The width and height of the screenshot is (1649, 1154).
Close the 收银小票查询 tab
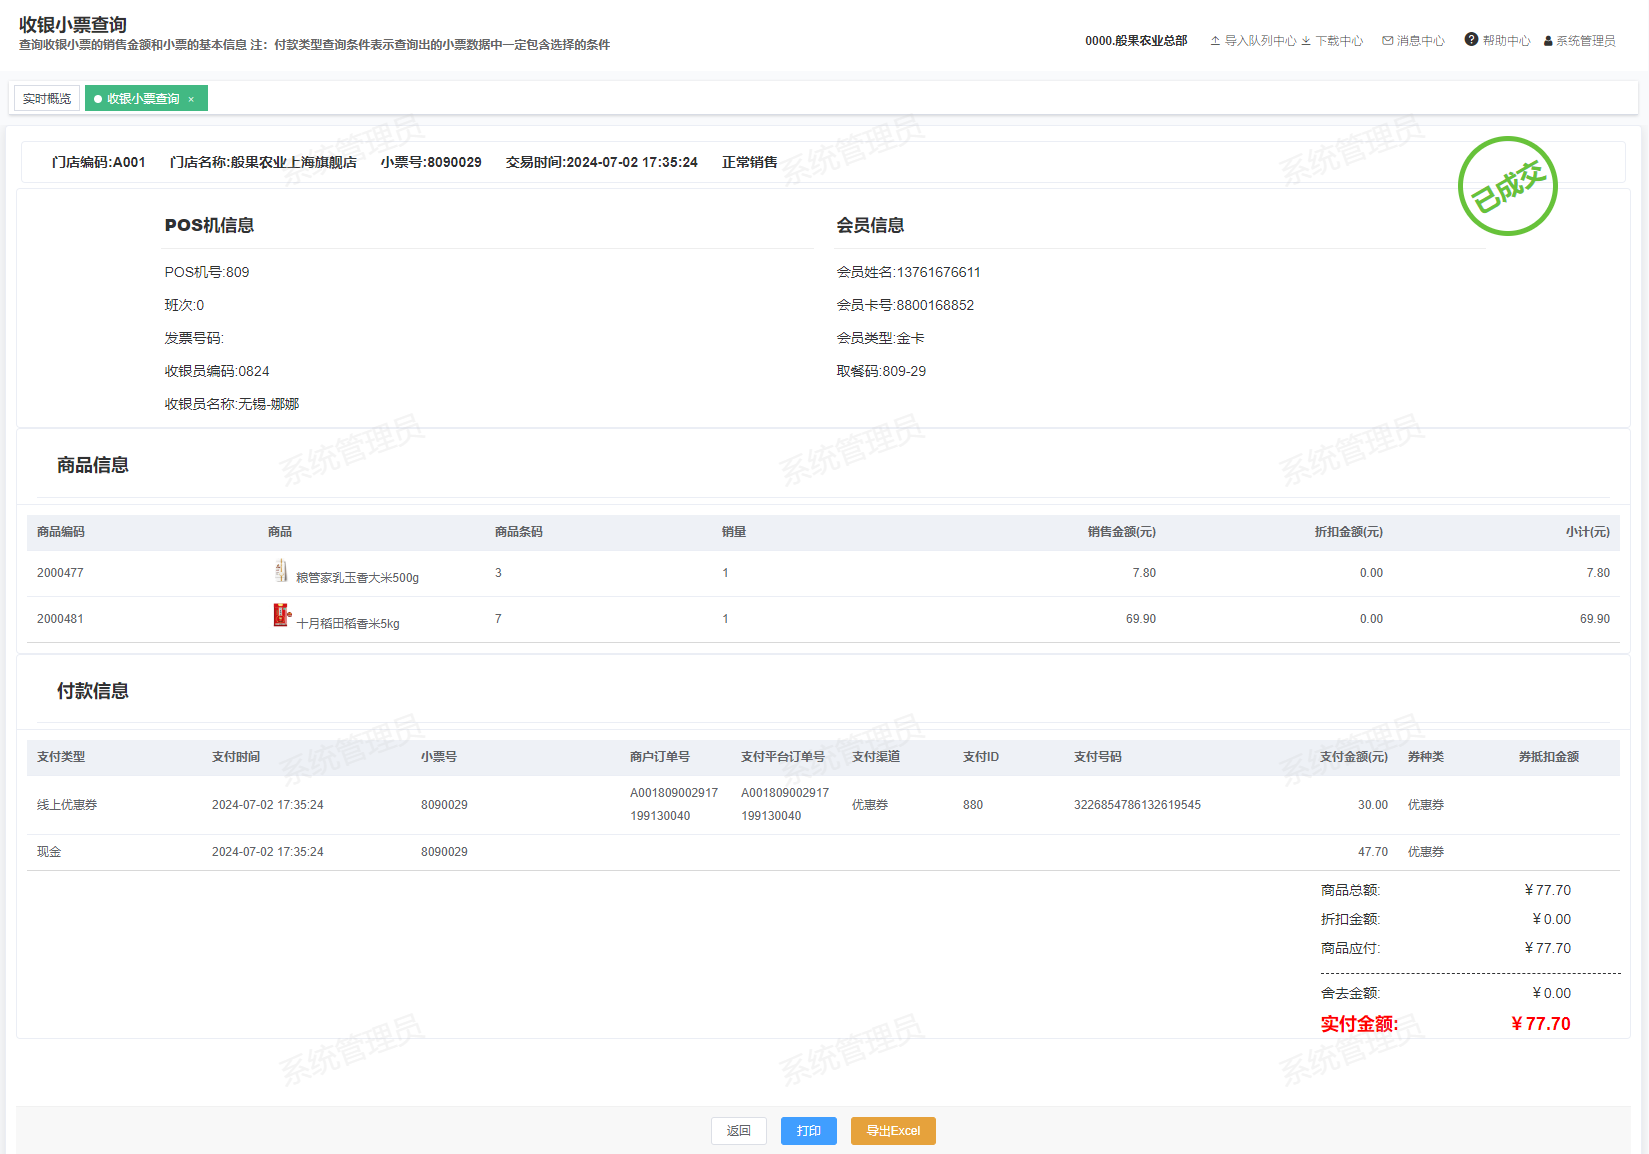click(x=191, y=99)
